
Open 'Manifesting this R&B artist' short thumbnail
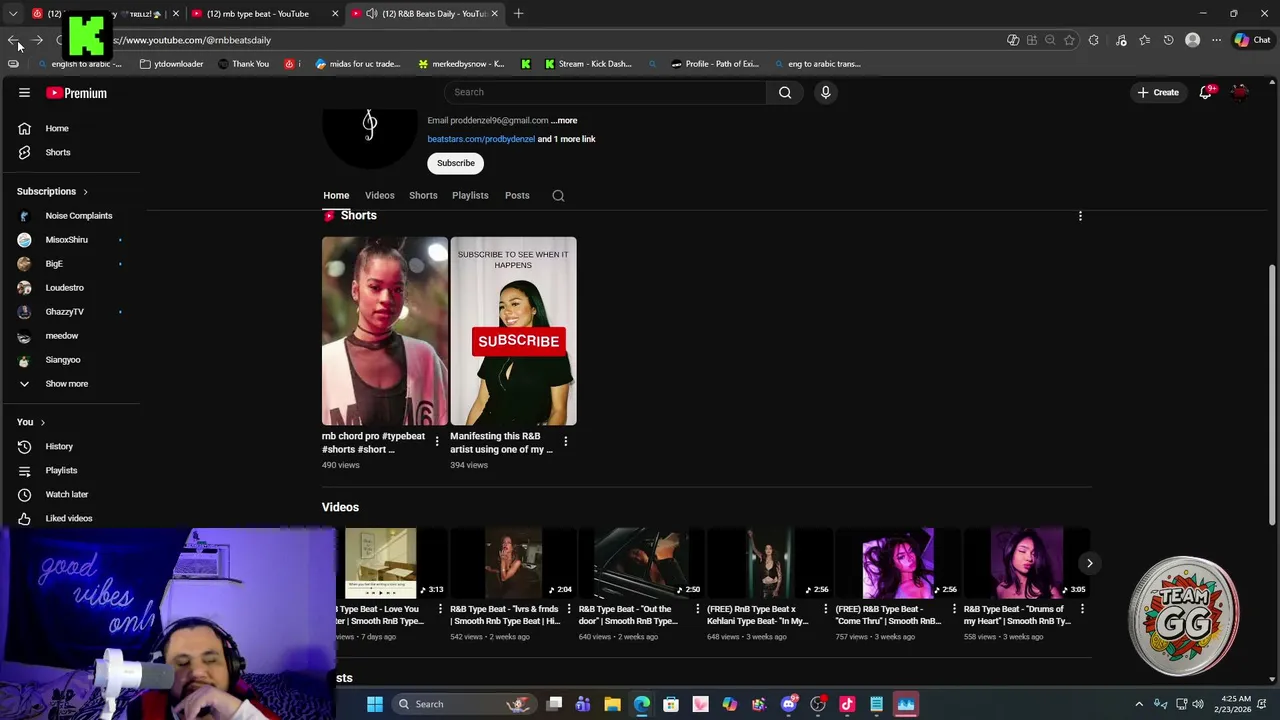(513, 331)
